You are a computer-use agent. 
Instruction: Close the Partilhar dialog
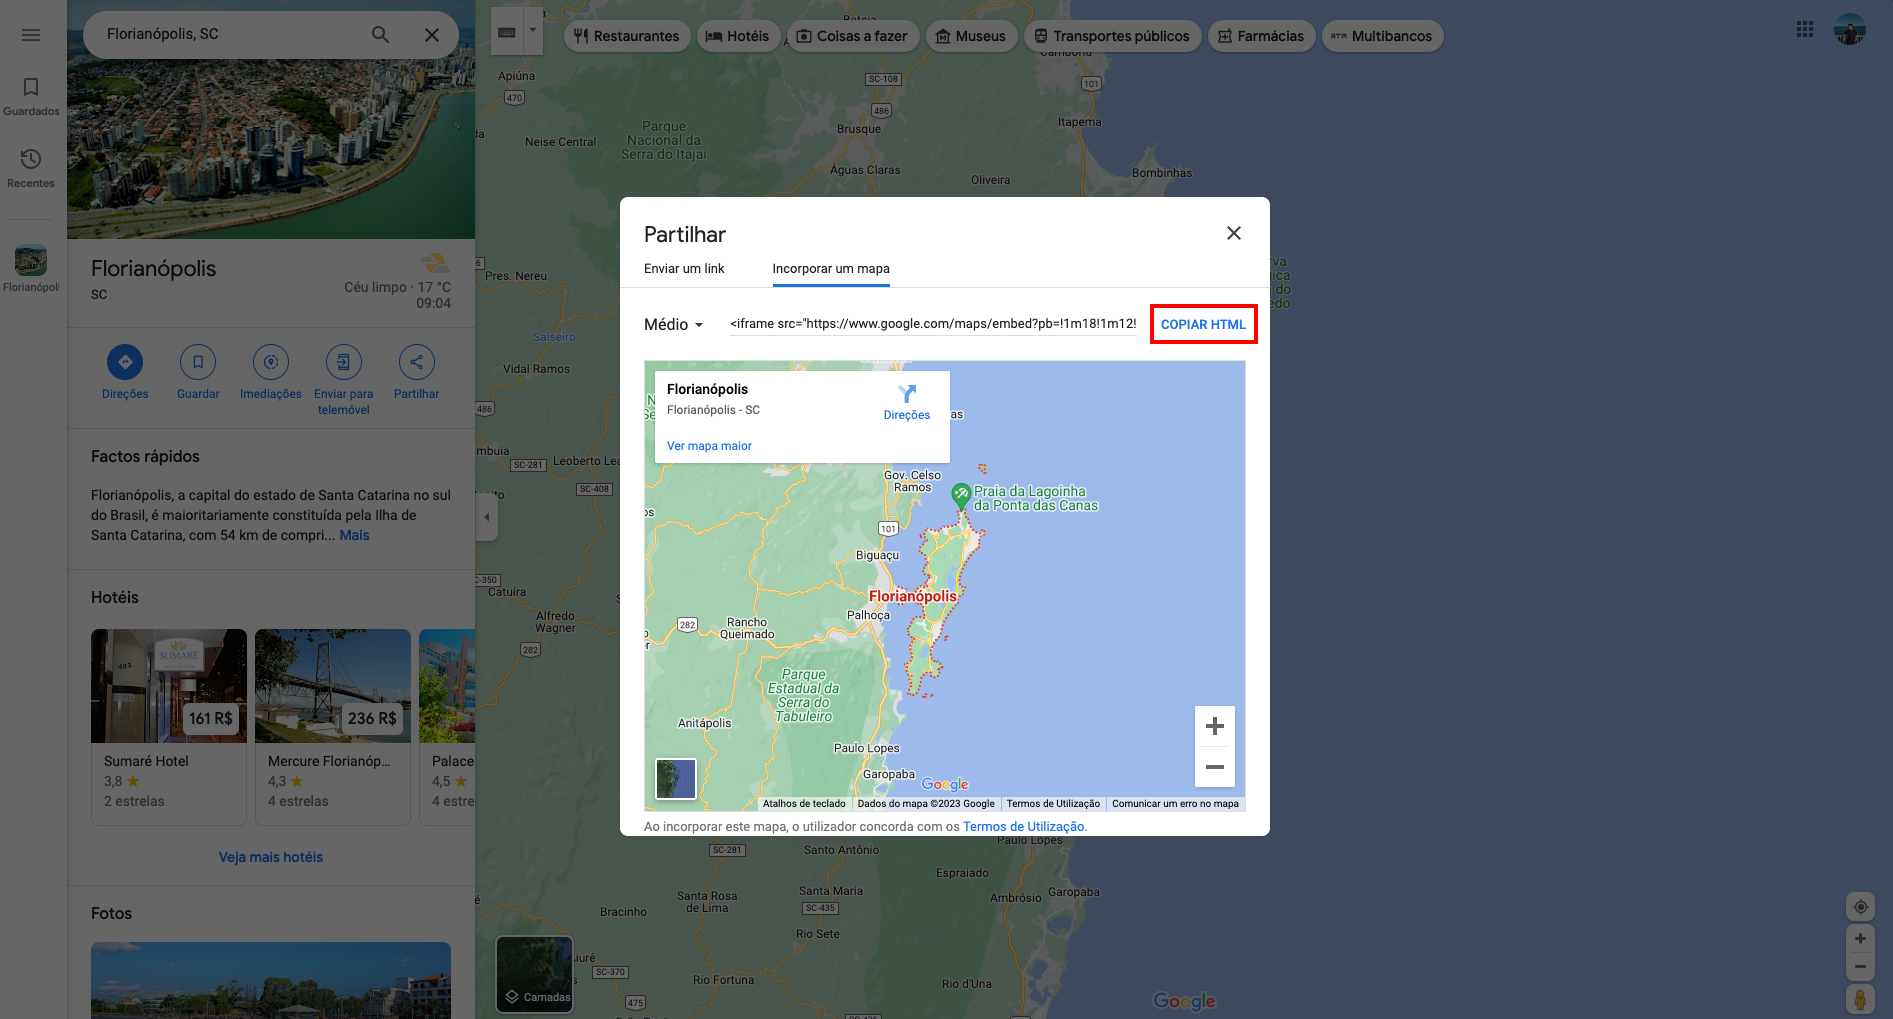(1234, 233)
